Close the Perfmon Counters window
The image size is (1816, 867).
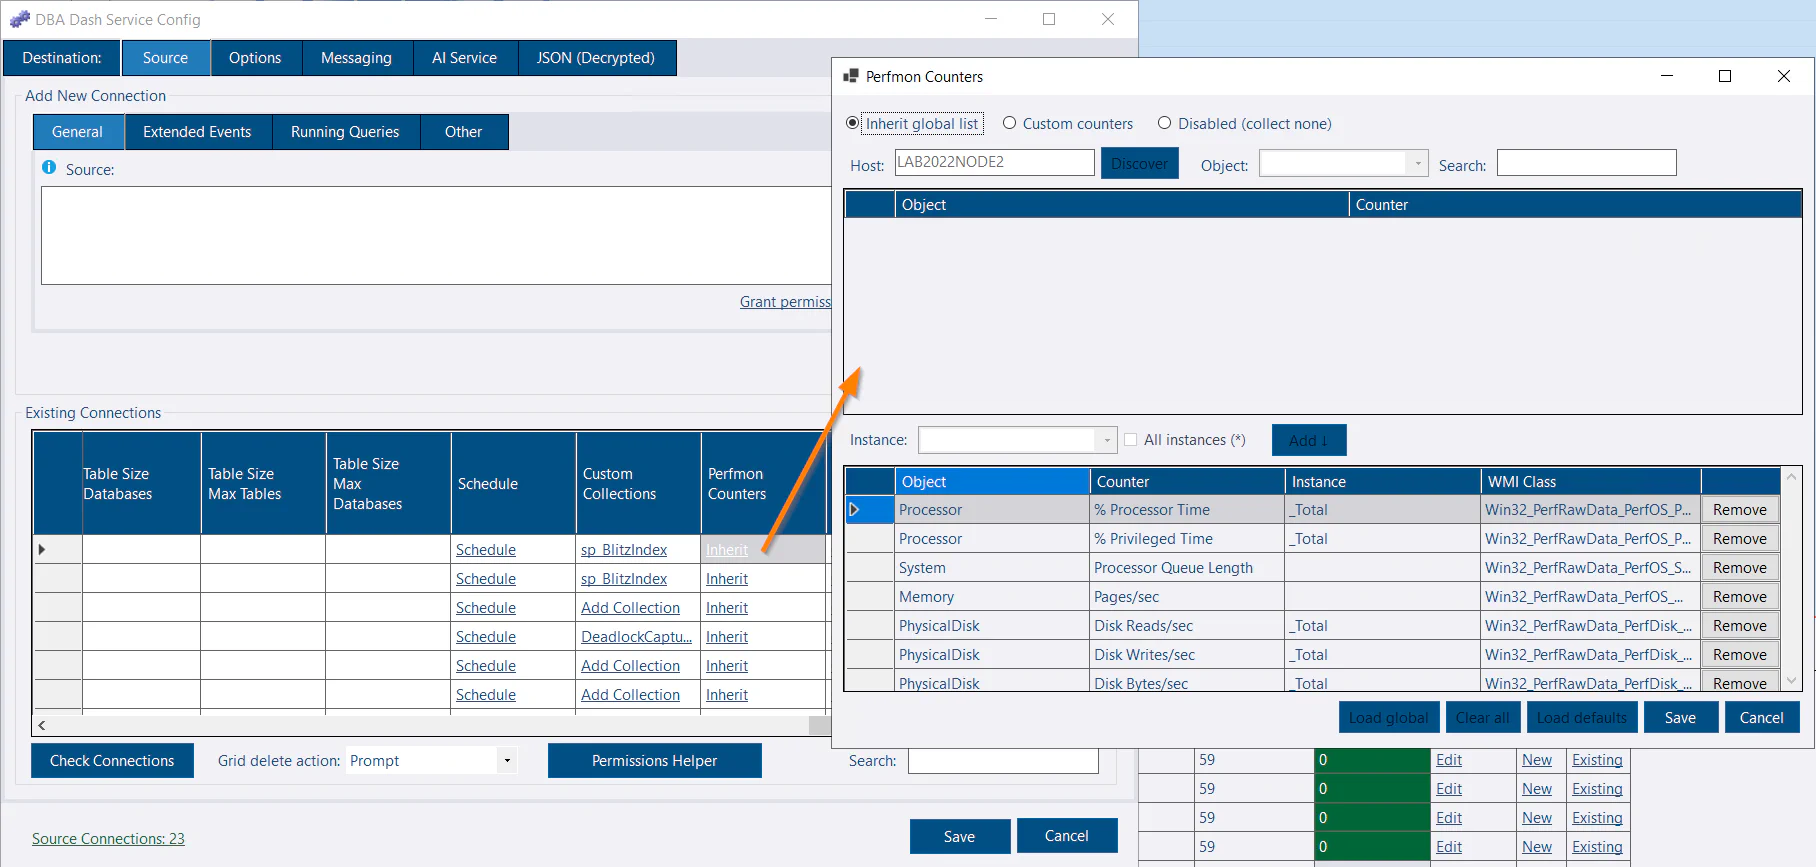click(x=1783, y=76)
